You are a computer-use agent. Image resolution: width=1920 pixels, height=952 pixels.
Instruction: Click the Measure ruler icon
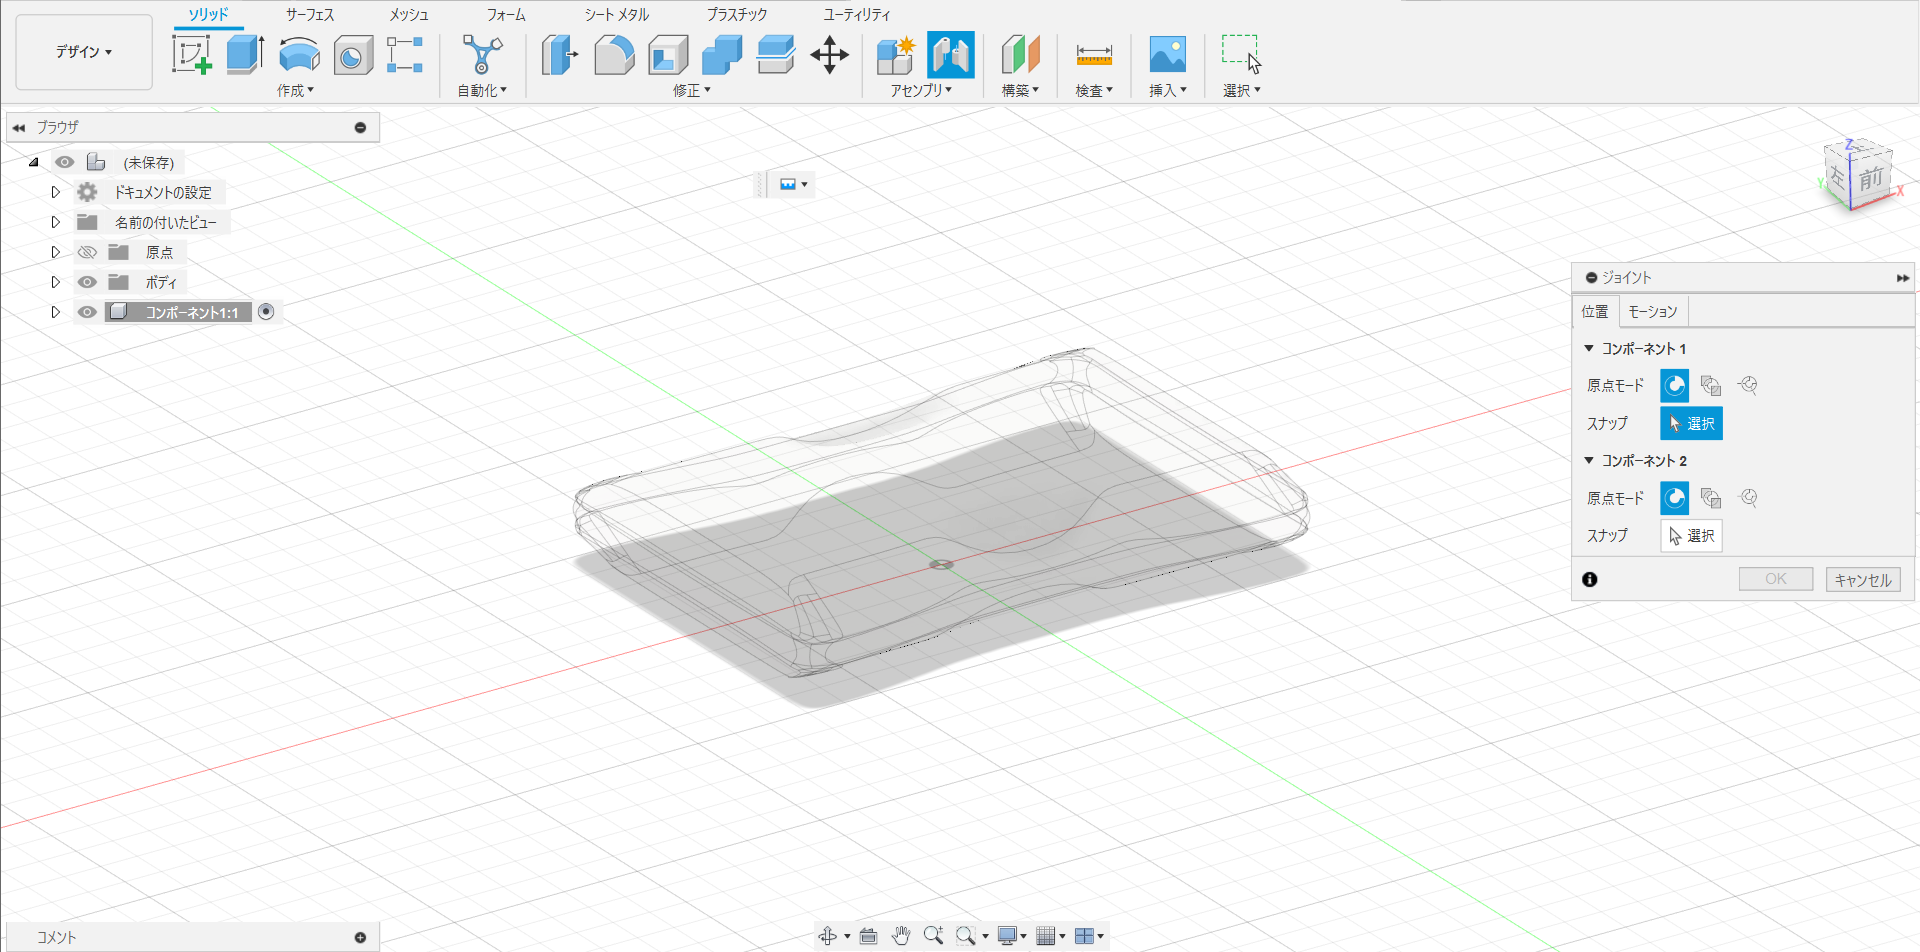click(x=1093, y=54)
